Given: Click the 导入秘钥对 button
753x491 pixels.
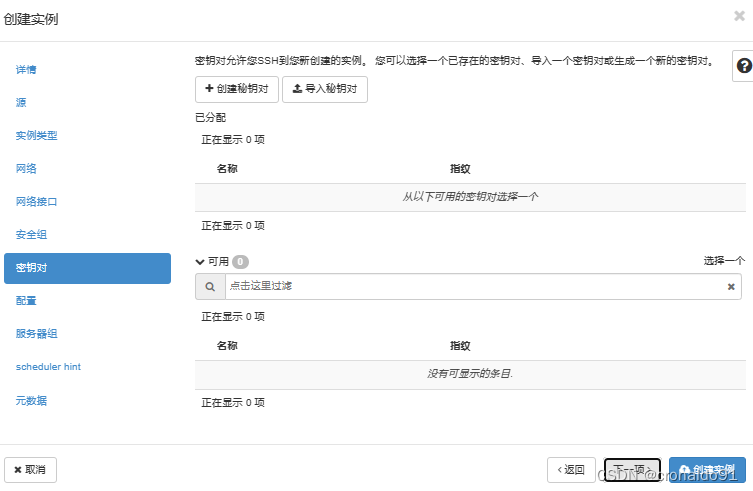Looking at the screenshot, I should 325,89.
